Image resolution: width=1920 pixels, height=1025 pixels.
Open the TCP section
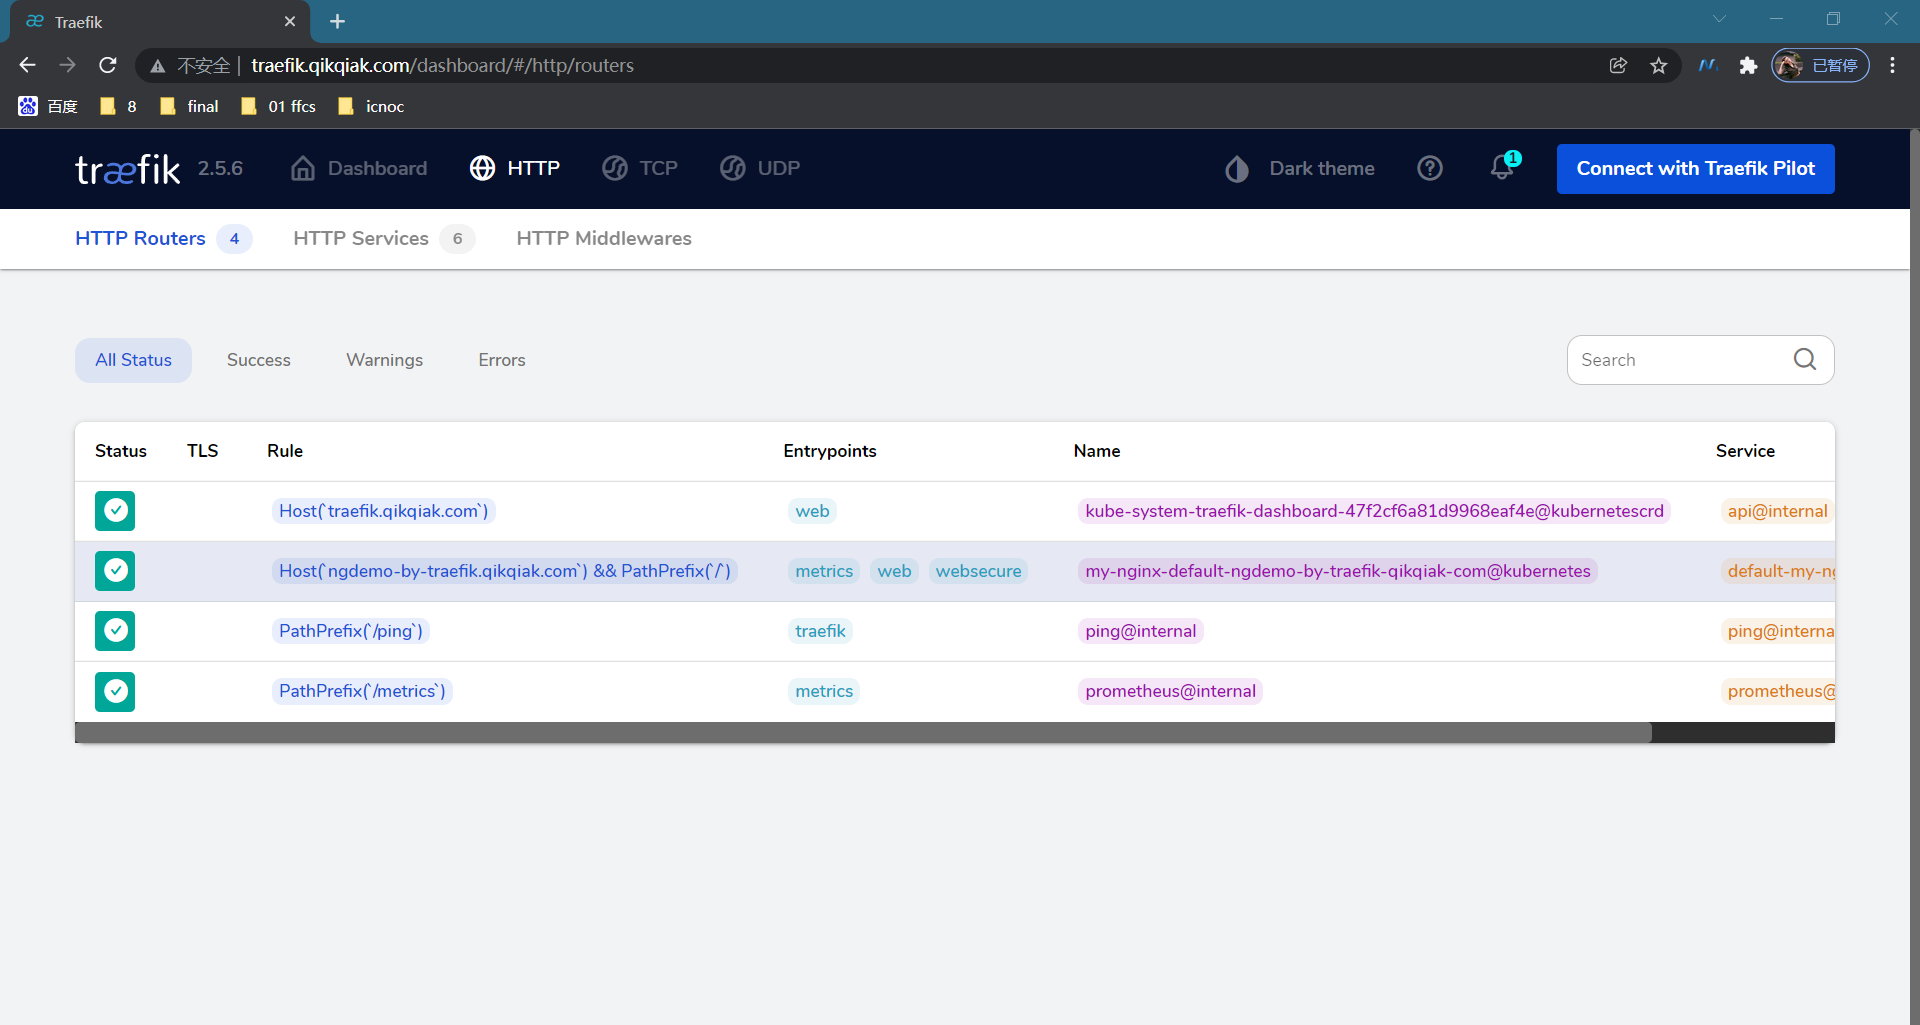pos(658,168)
